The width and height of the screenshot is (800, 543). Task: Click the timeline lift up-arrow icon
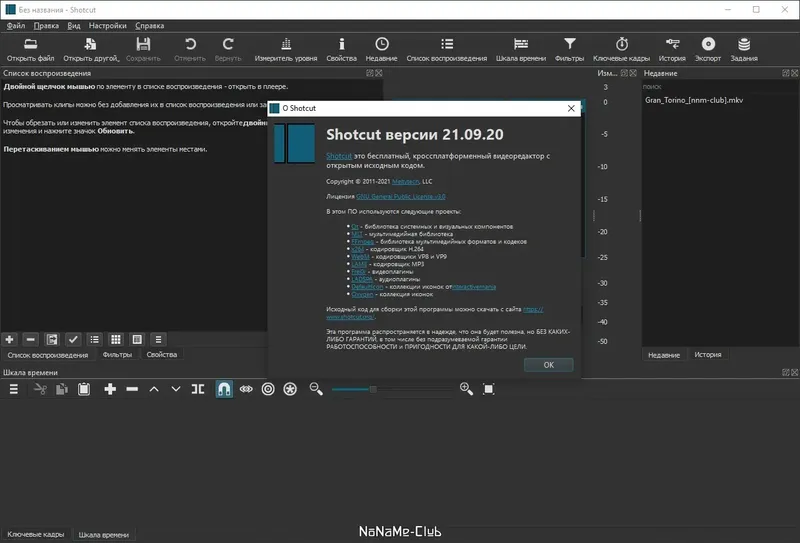[x=154, y=389]
